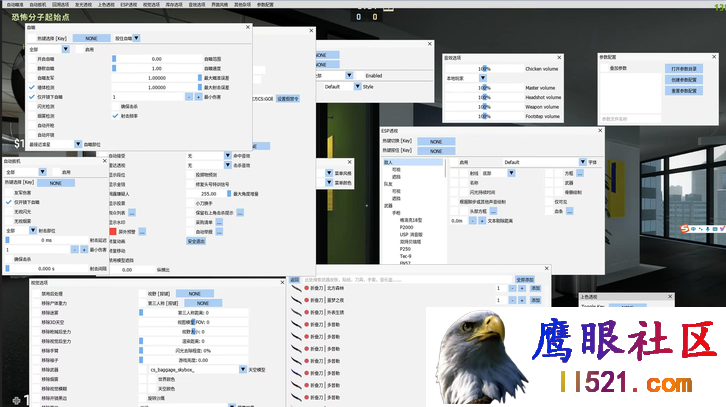Click the NONE hotkey button for 第三人称 [按键]
This screenshot has height=407, width=726.
pos(203,303)
